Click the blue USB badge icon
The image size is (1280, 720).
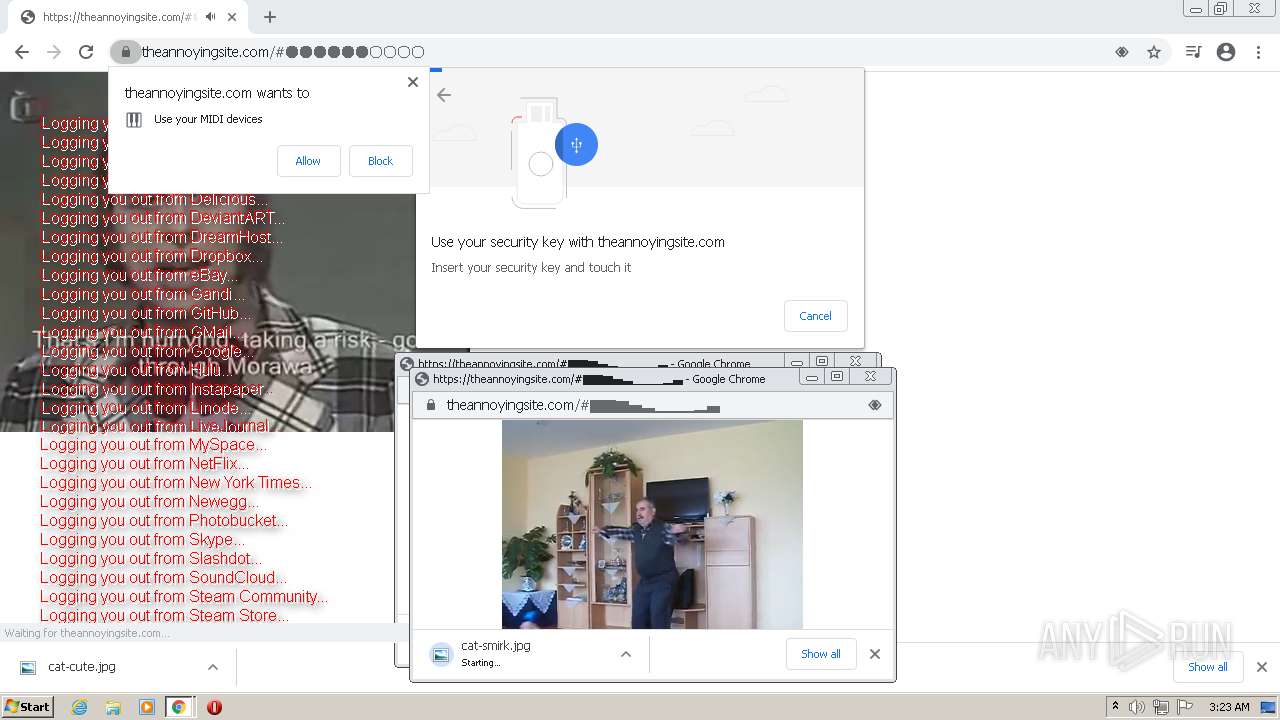click(576, 145)
